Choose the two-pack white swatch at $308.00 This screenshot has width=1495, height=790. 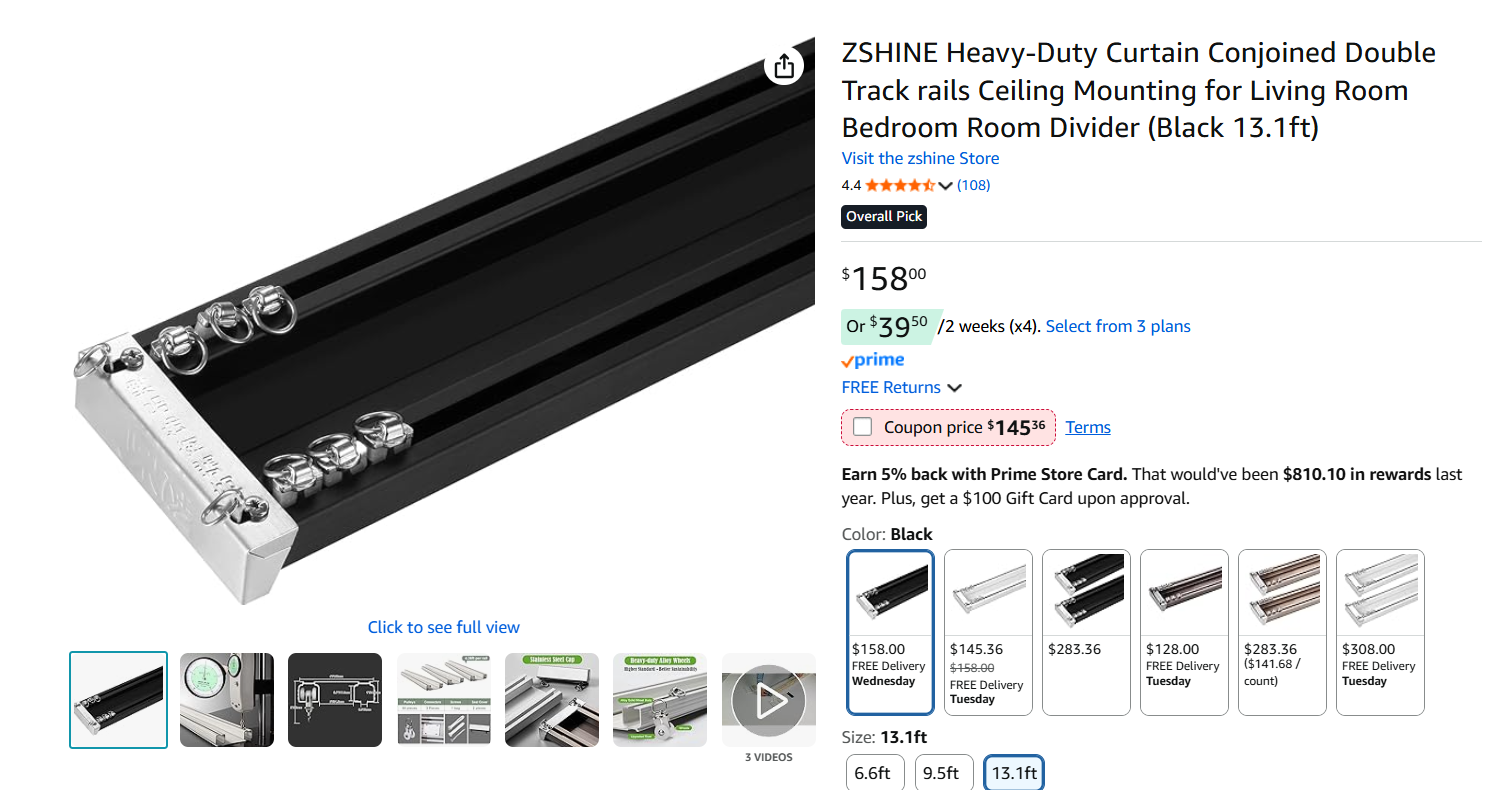coord(1380,632)
